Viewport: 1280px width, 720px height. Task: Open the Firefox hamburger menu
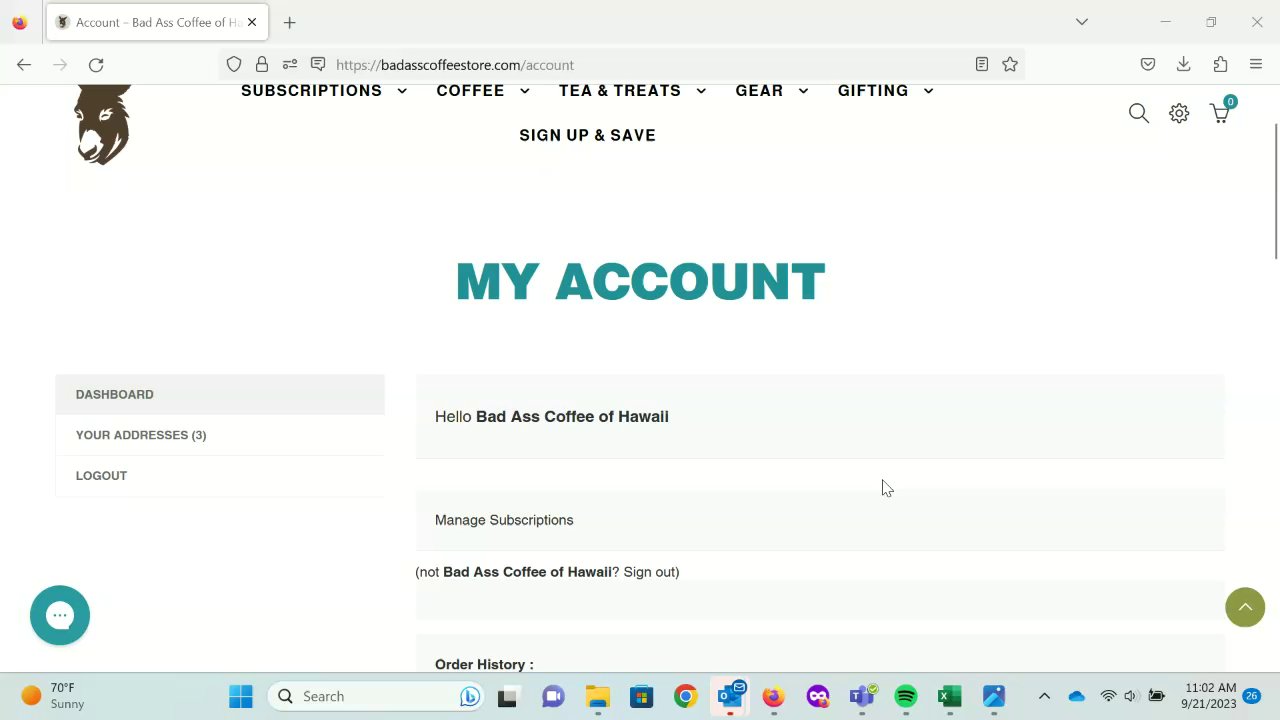[1256, 65]
